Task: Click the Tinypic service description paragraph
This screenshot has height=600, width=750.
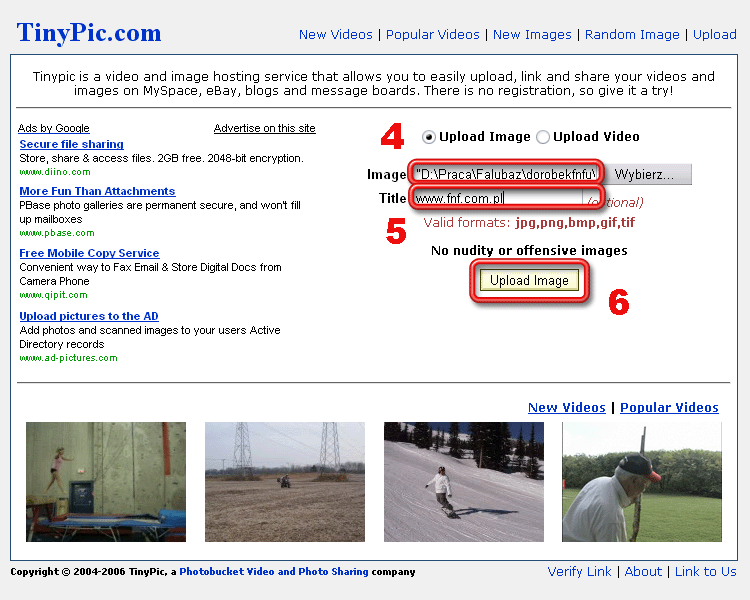Action: [x=374, y=84]
